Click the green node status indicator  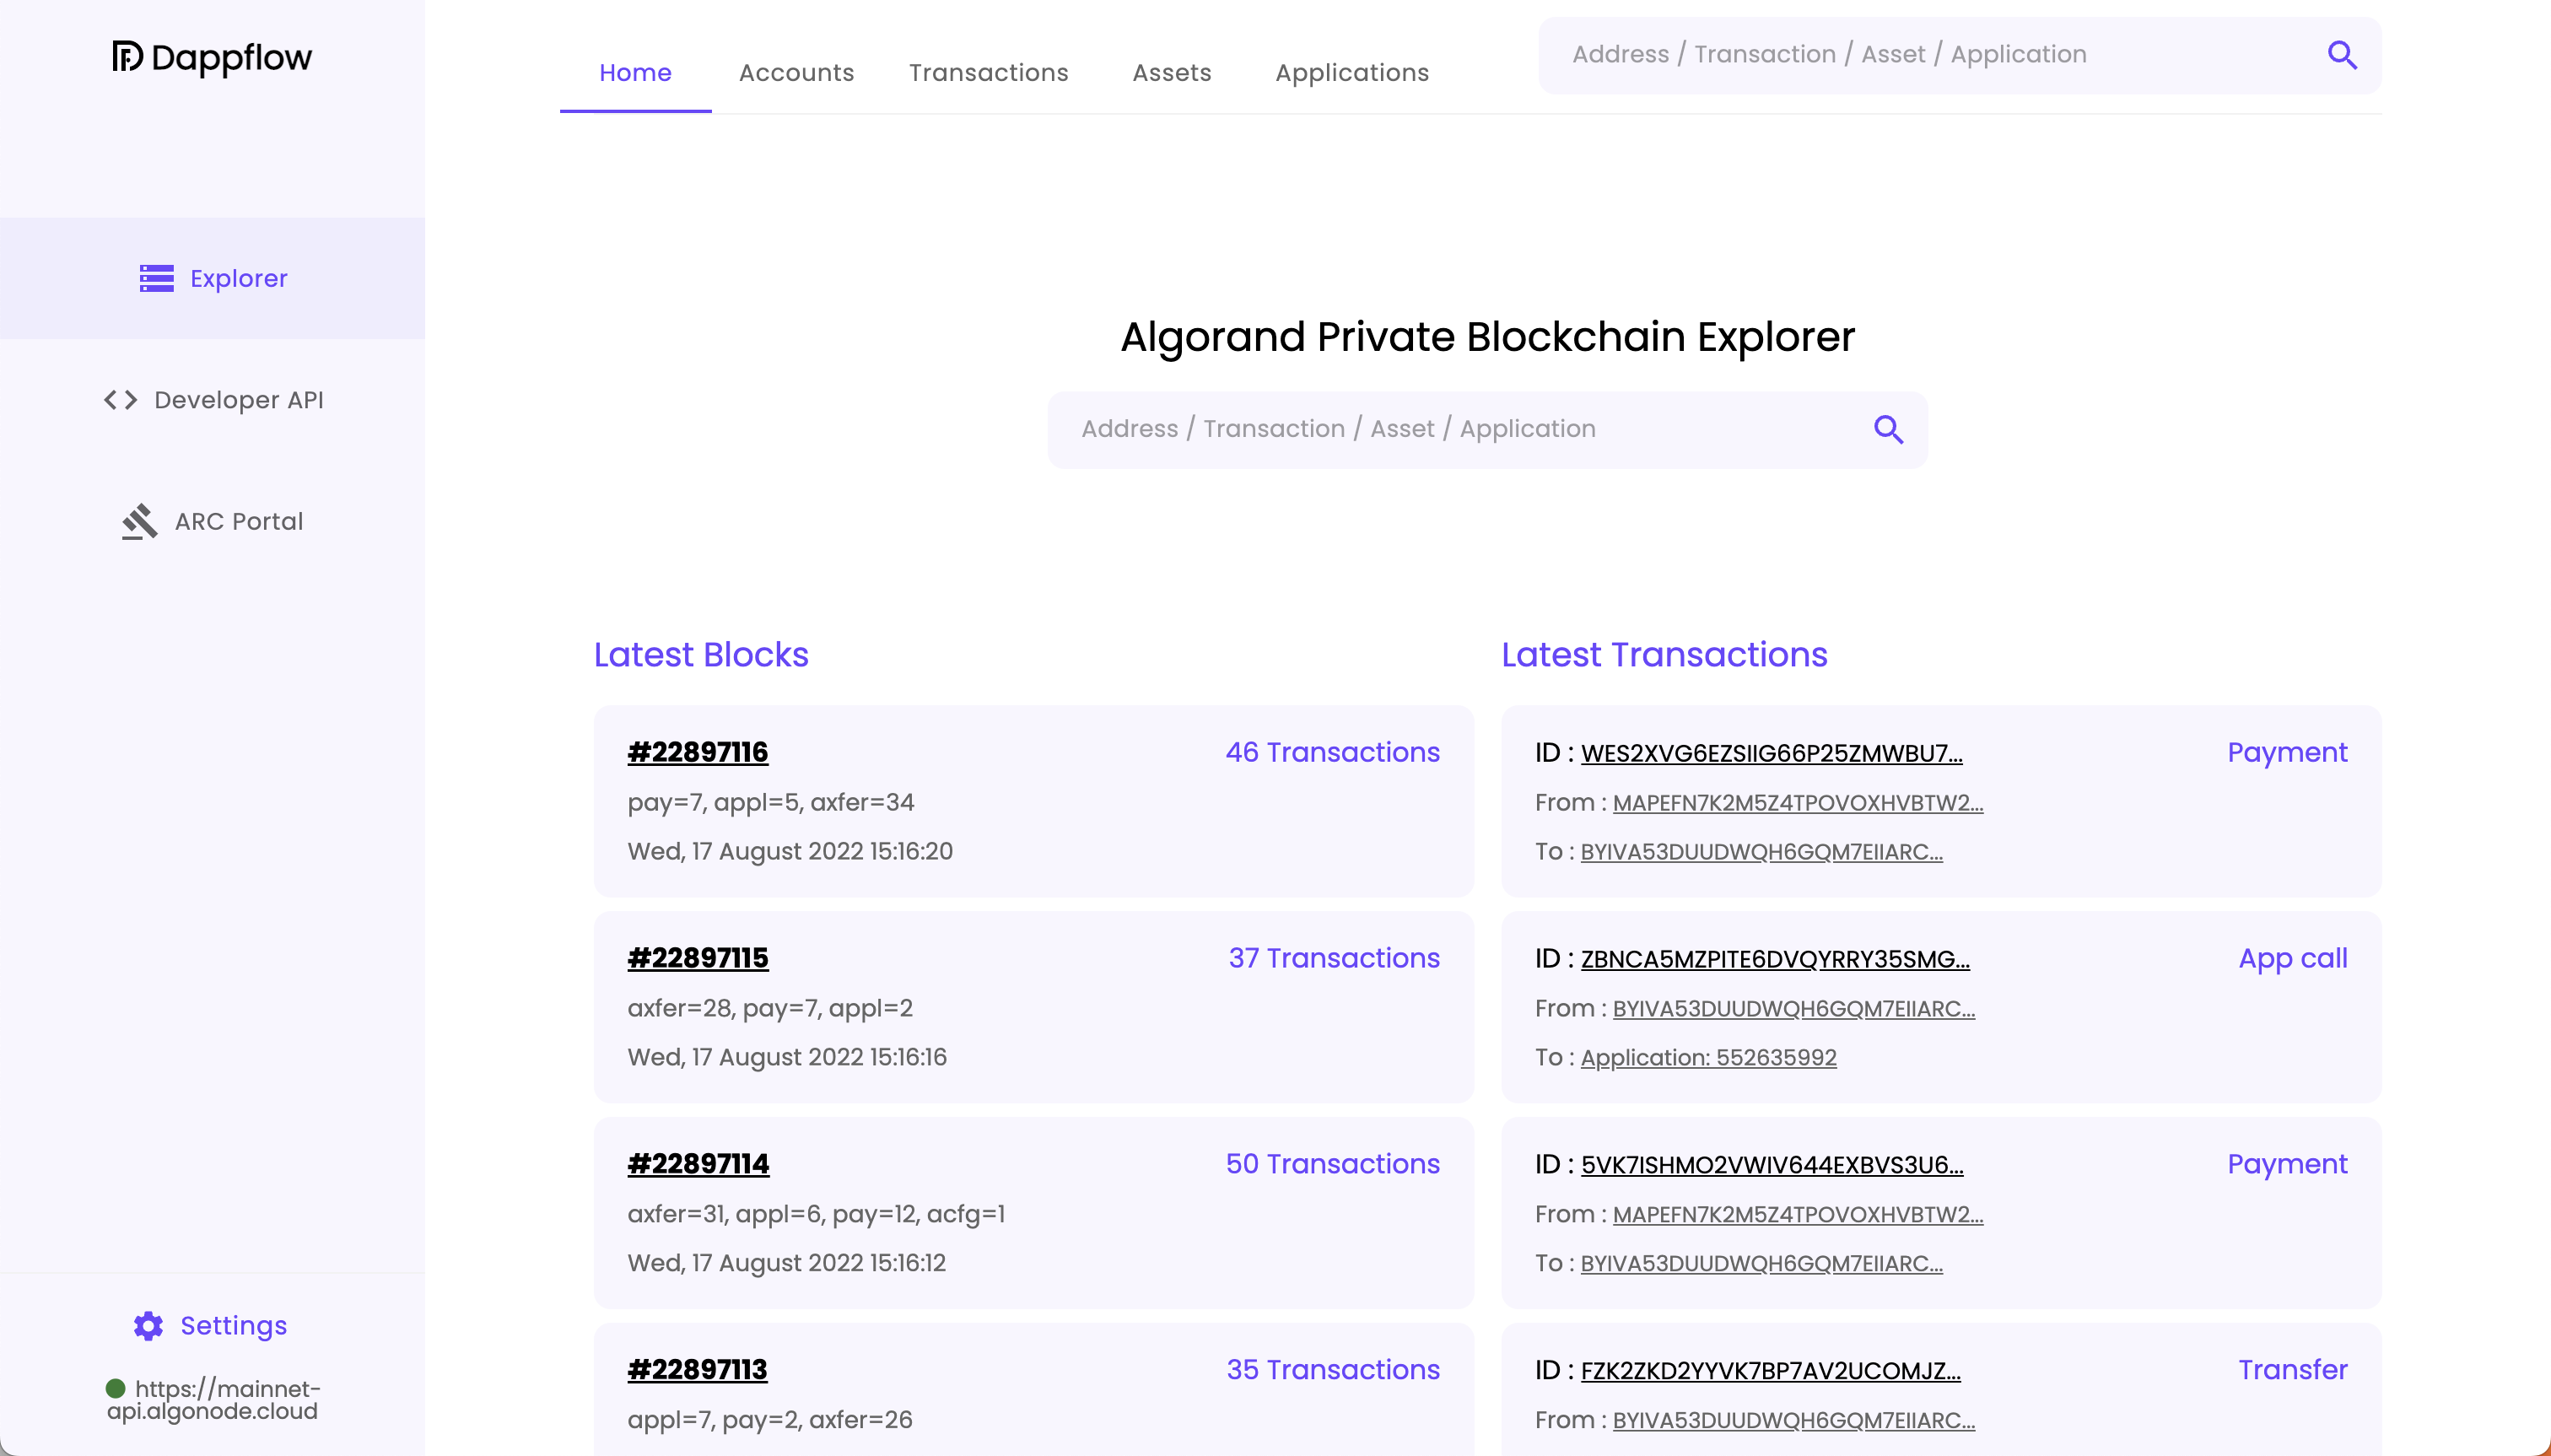116,1388
